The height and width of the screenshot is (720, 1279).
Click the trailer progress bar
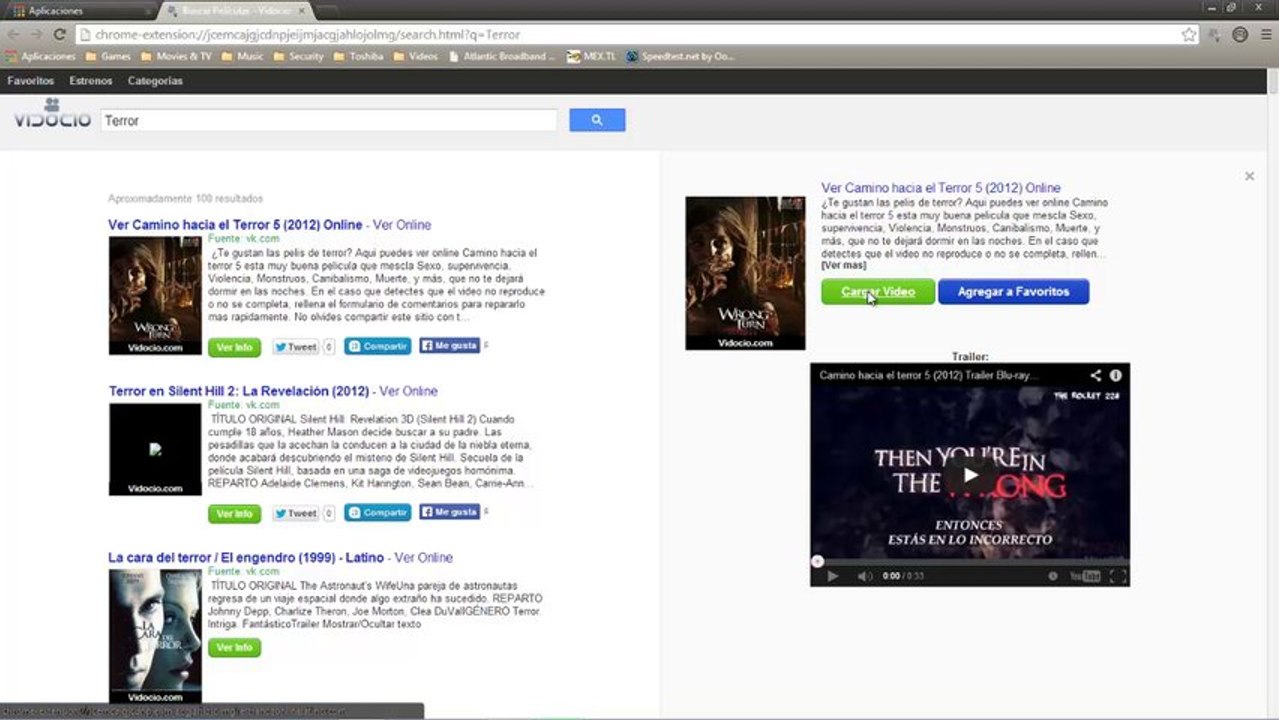pyautogui.click(x=970, y=561)
